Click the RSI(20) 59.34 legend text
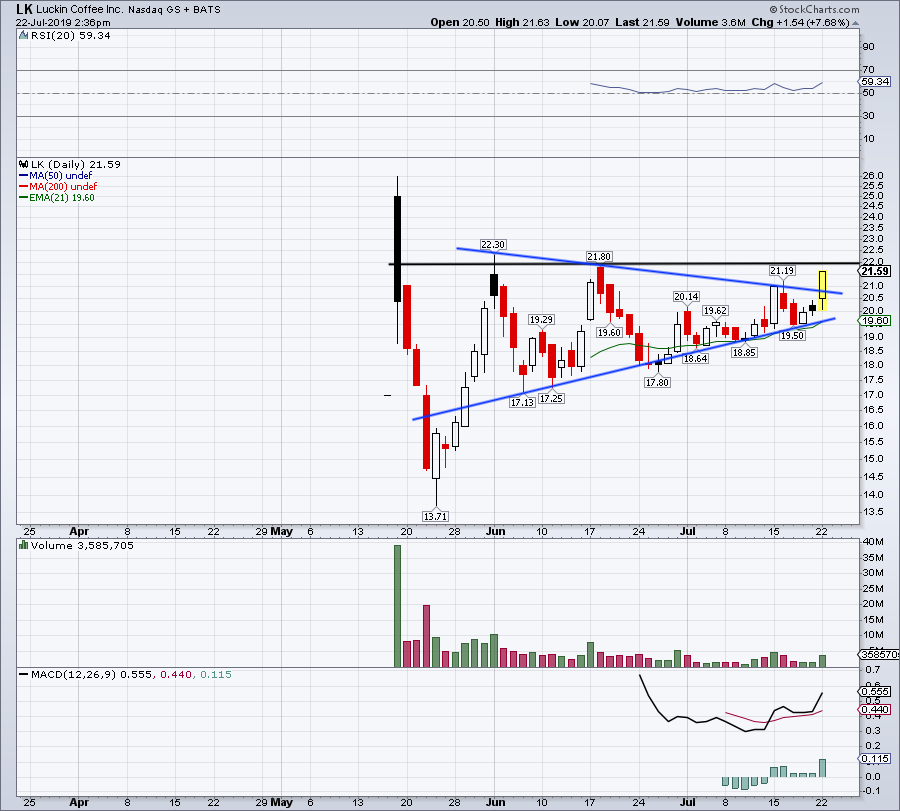Viewport: 900px width, 811px height. click(70, 36)
